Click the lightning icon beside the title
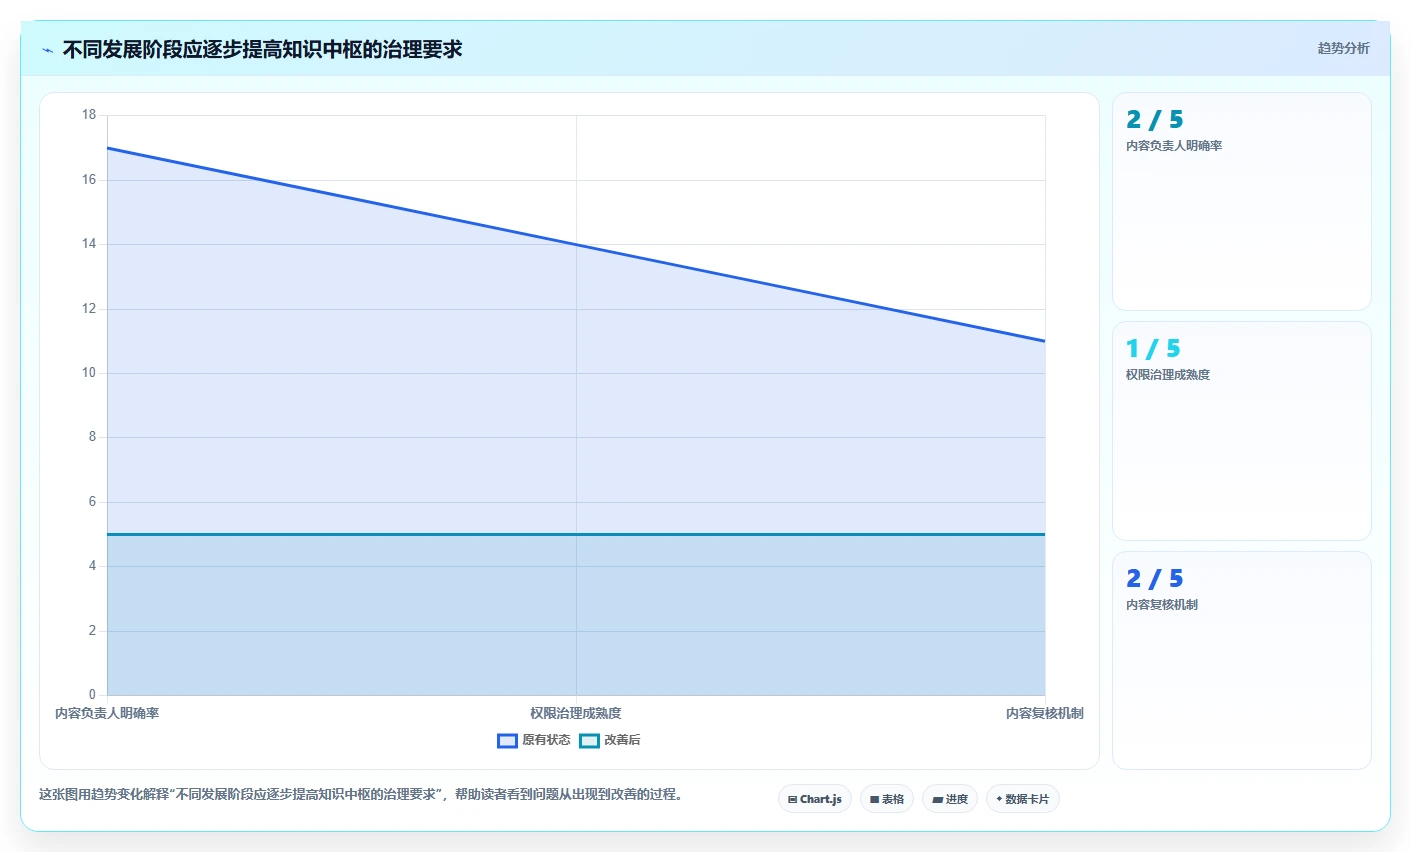 click(x=47, y=50)
